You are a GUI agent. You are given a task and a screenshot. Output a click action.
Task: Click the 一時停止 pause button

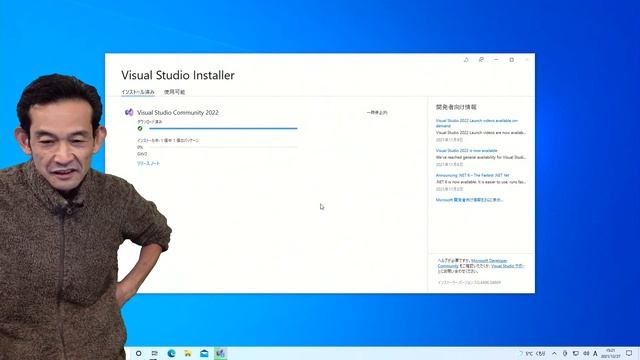tap(377, 112)
